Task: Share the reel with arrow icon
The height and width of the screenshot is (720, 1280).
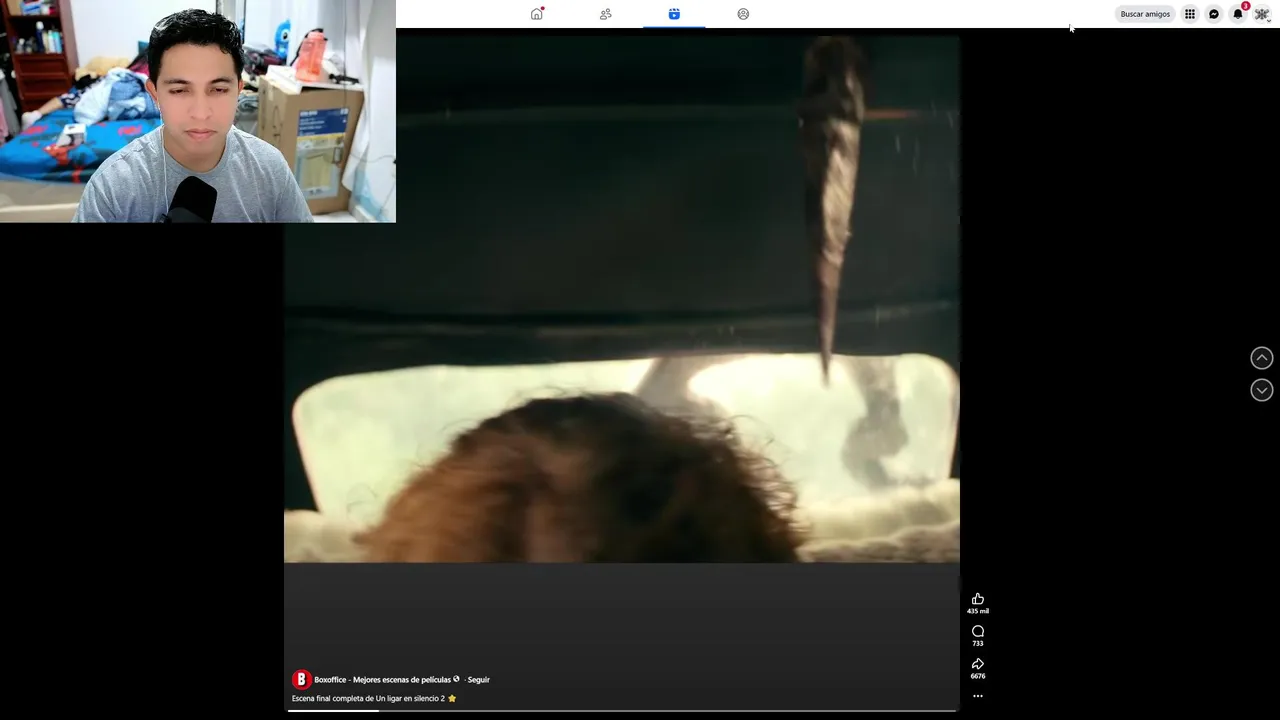Action: 978,664
